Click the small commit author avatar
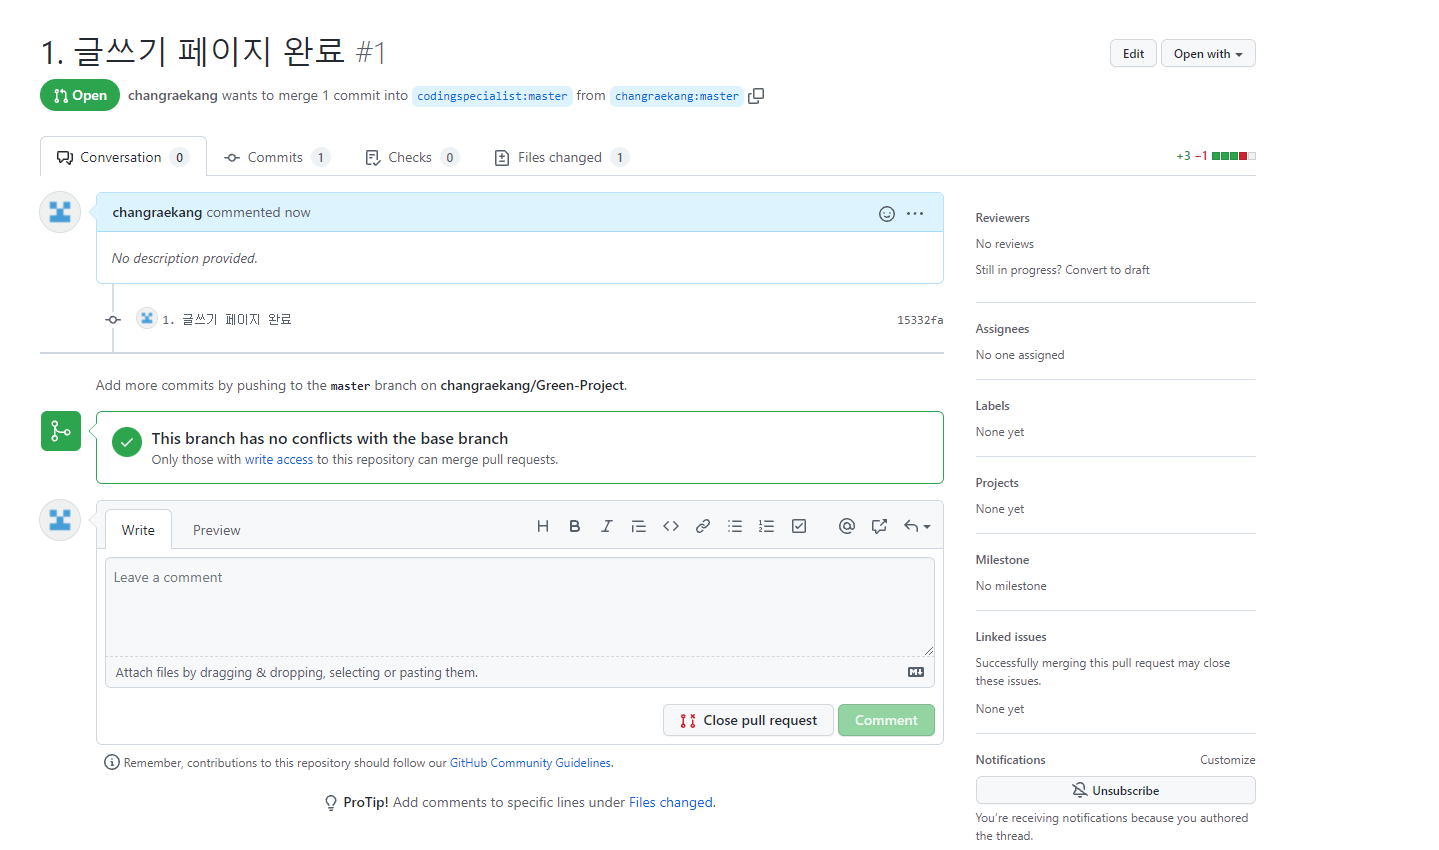Screen dimensions: 1439x850 click(147, 318)
